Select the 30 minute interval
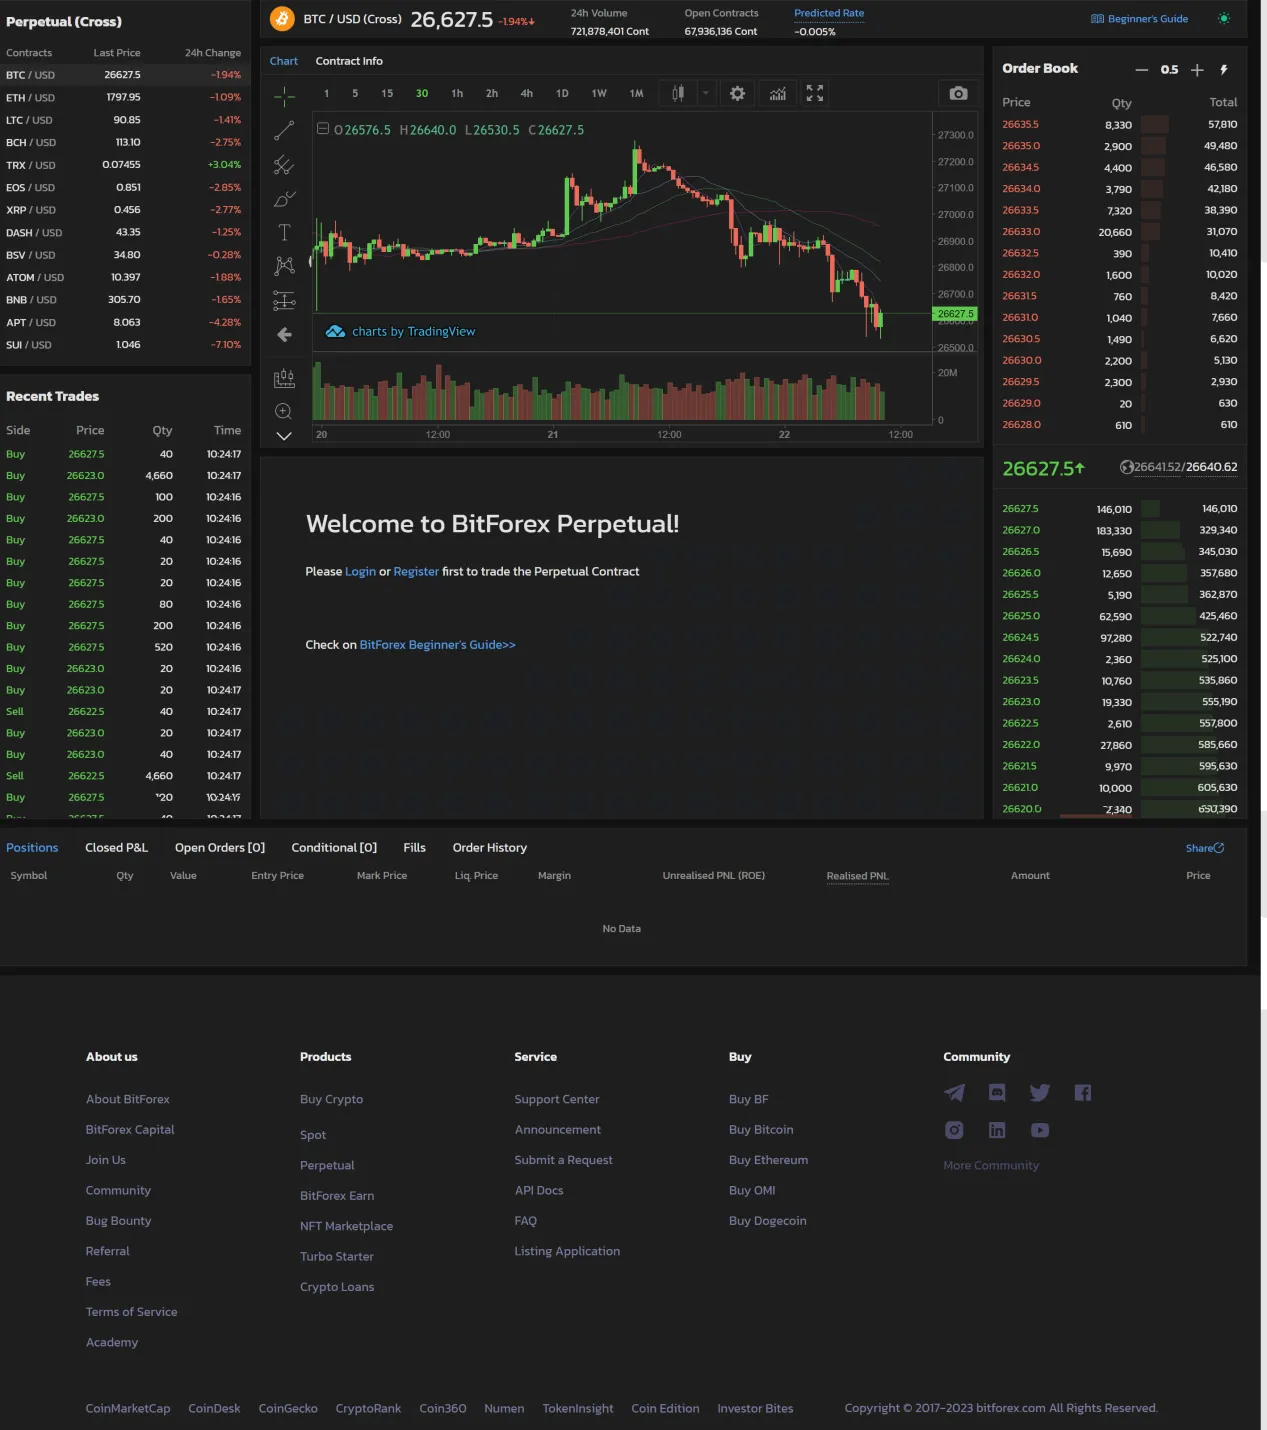The width and height of the screenshot is (1267, 1430). (422, 93)
